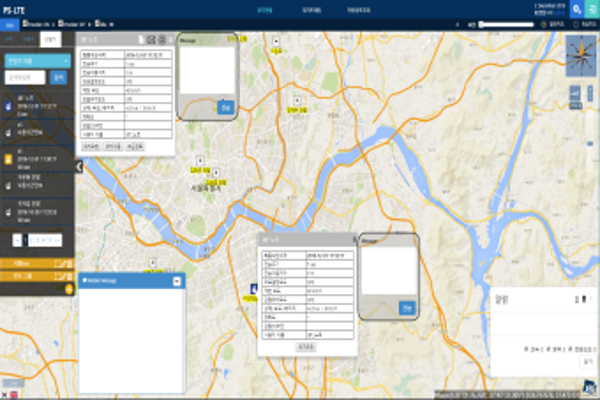Select the radio option right of the slider

coord(543,23)
